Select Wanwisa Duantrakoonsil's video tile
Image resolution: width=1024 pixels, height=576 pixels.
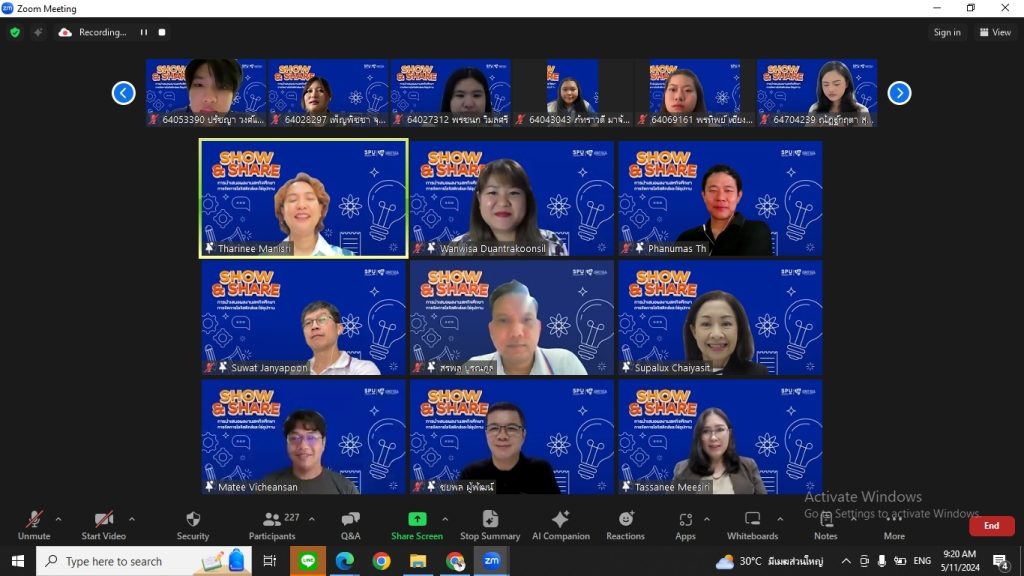point(512,199)
